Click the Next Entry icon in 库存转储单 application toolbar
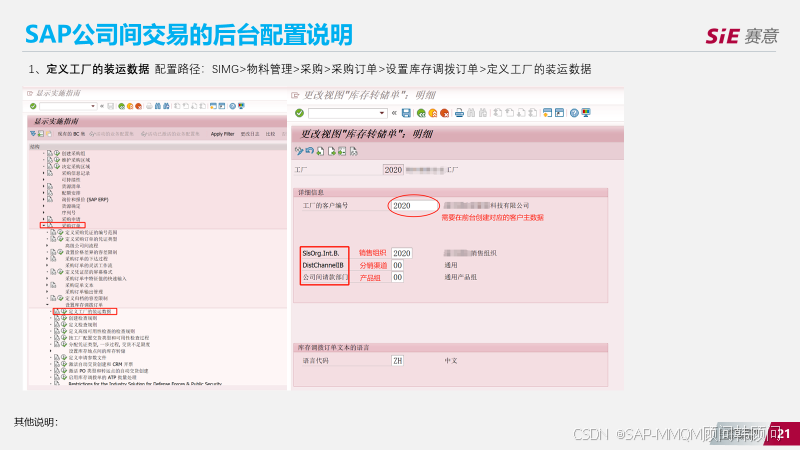 [332, 151]
